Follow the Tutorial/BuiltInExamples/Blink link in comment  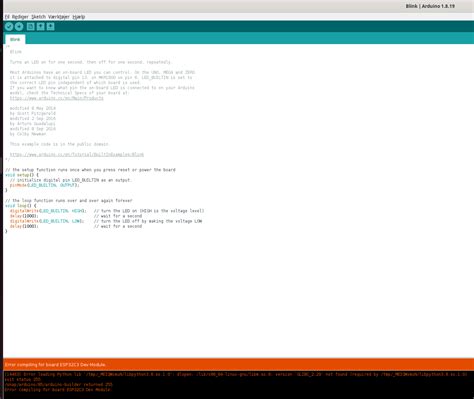click(77, 154)
